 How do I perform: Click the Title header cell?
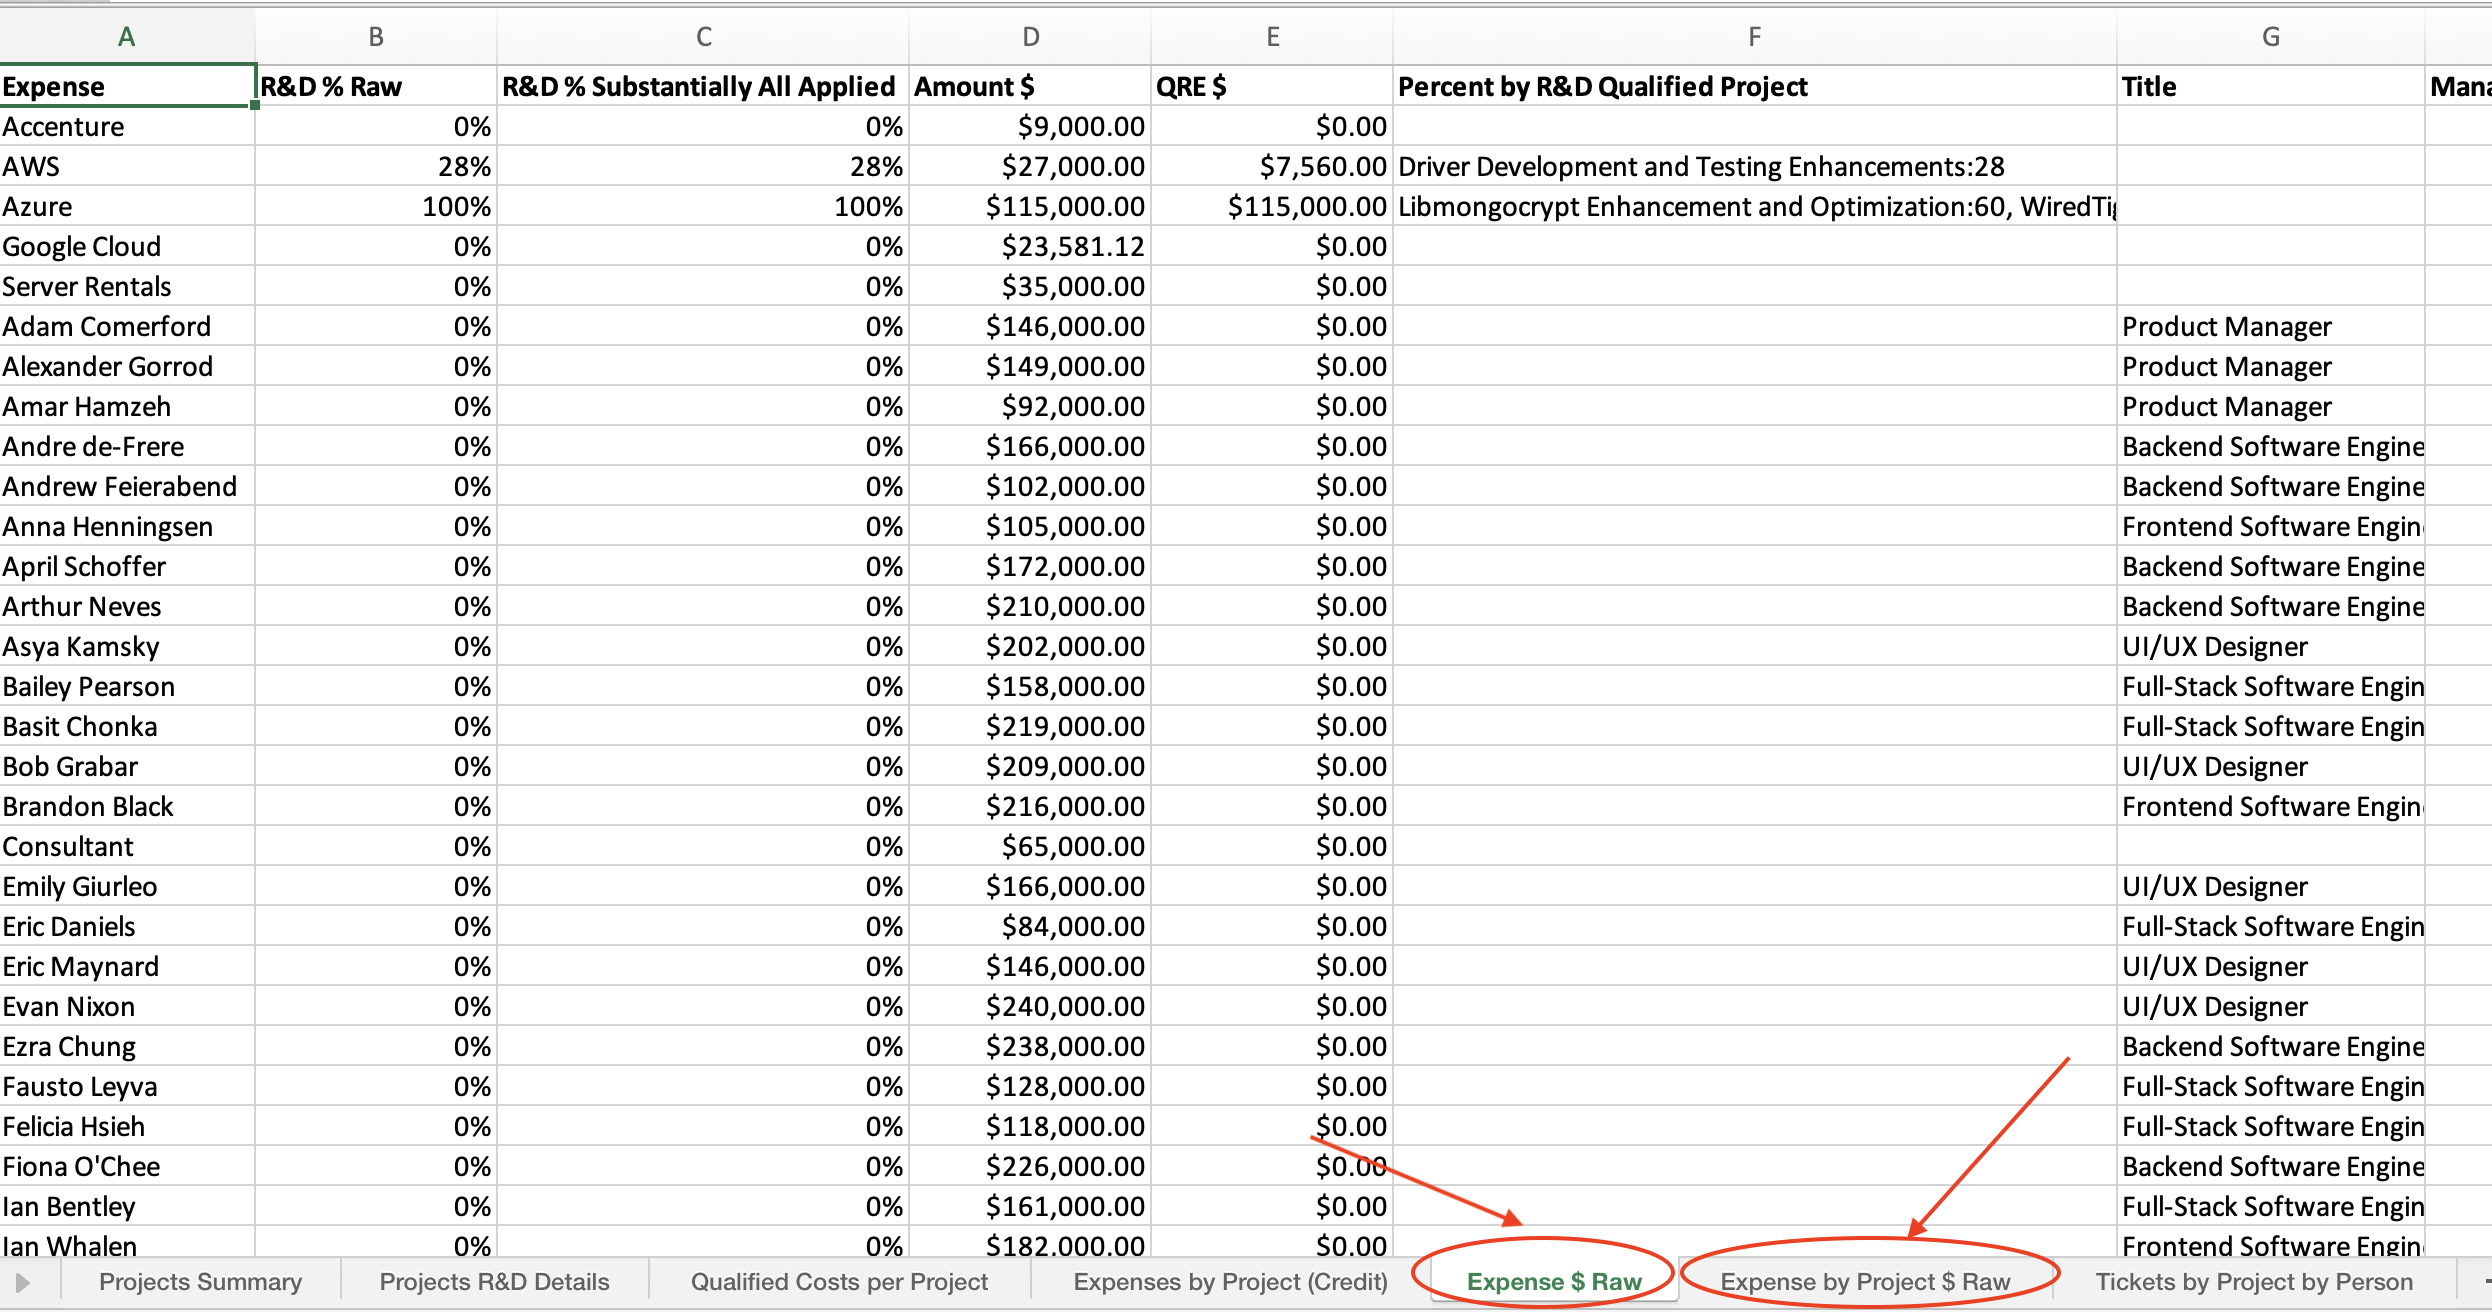point(2270,86)
